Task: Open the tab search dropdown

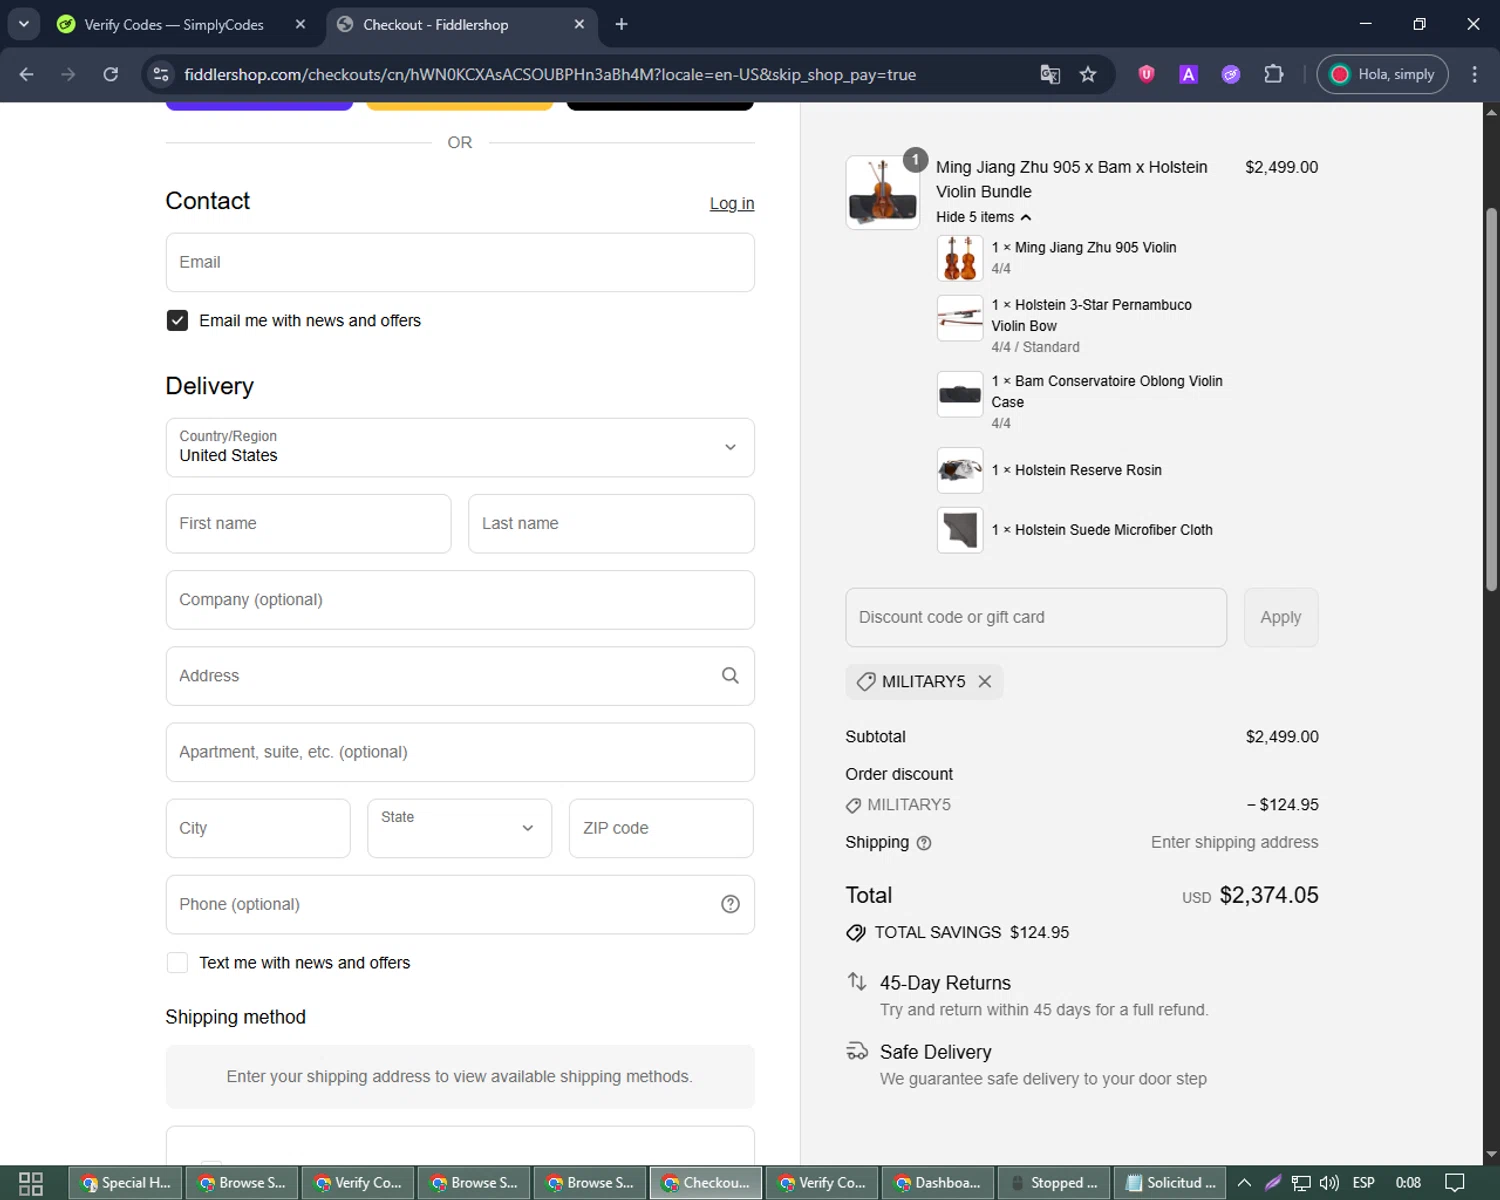Action: click(23, 24)
